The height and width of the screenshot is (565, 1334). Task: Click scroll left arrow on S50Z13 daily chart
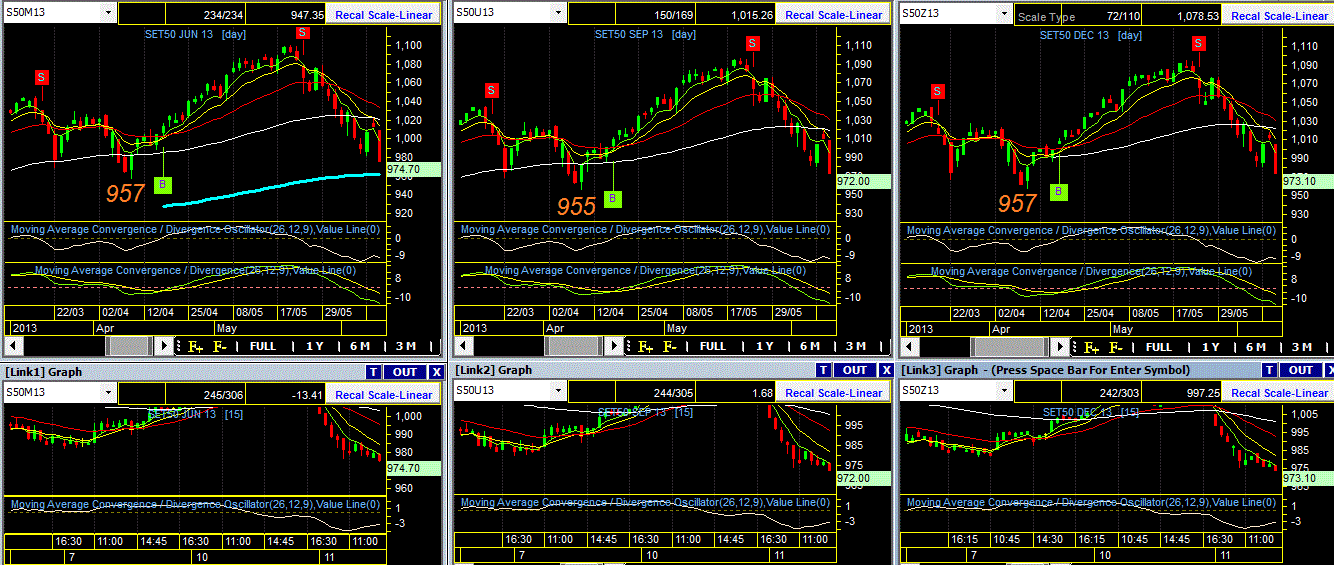908,346
